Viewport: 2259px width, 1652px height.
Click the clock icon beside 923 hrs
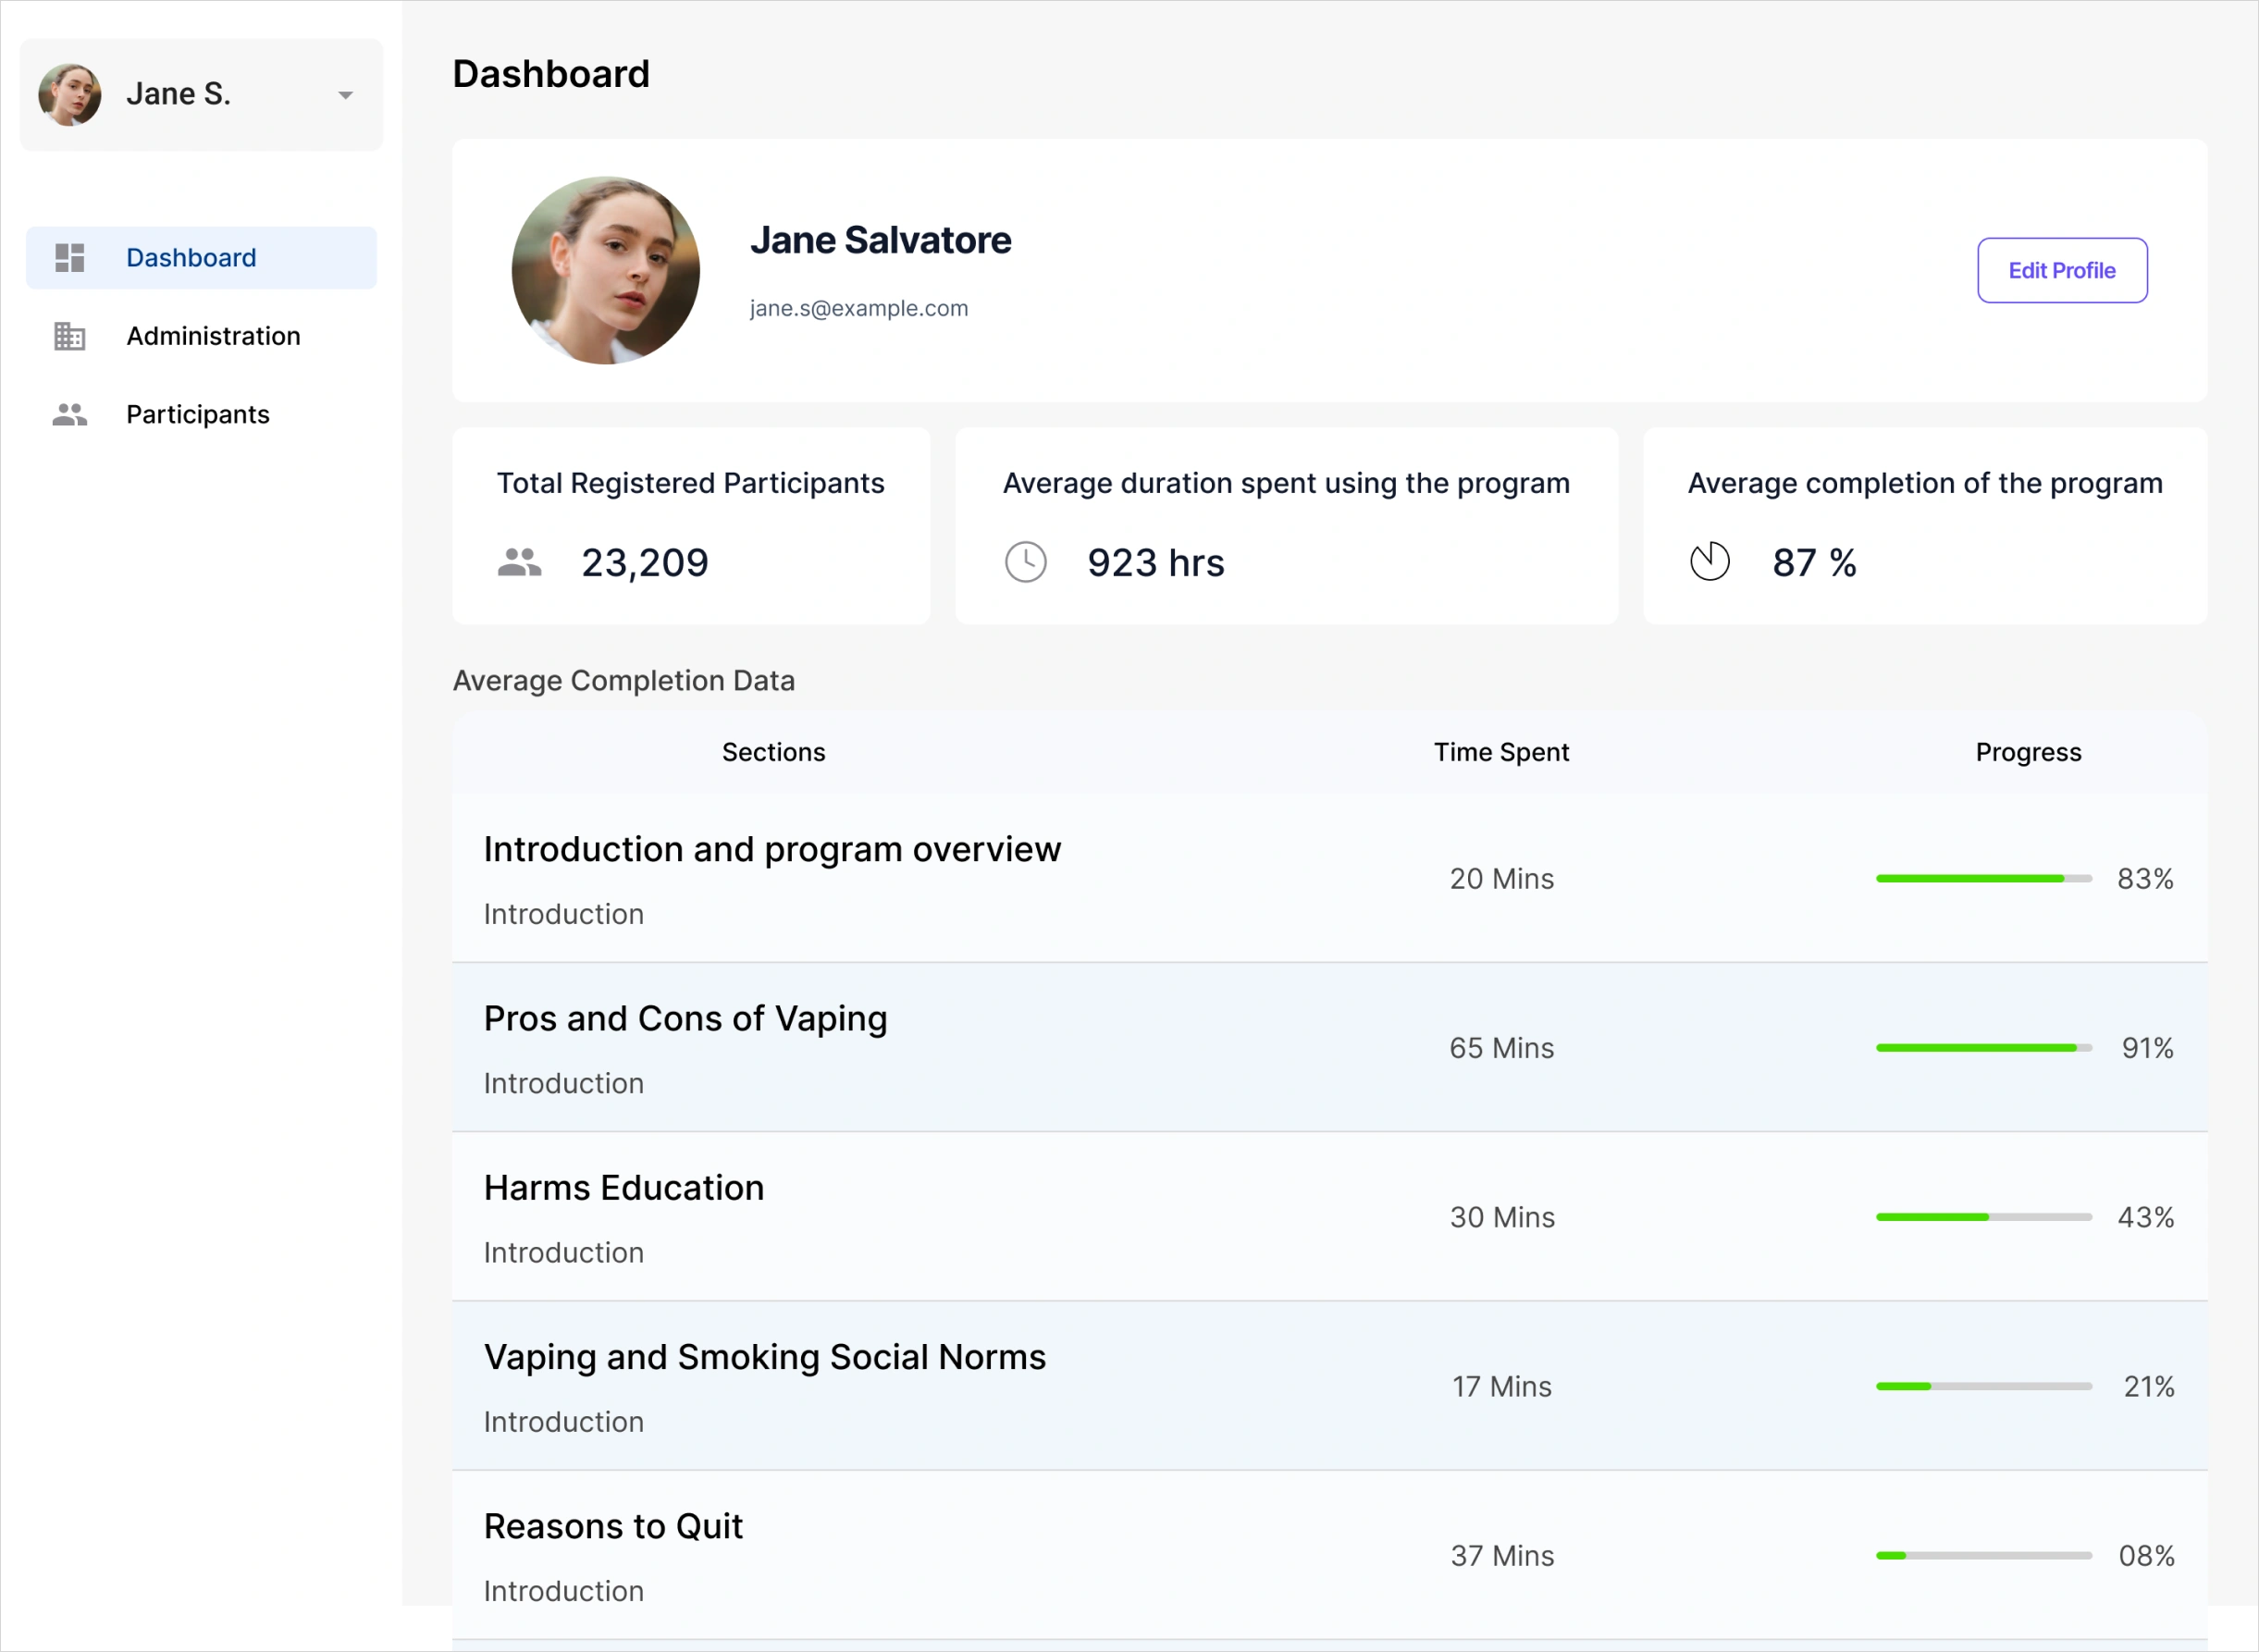[1025, 562]
